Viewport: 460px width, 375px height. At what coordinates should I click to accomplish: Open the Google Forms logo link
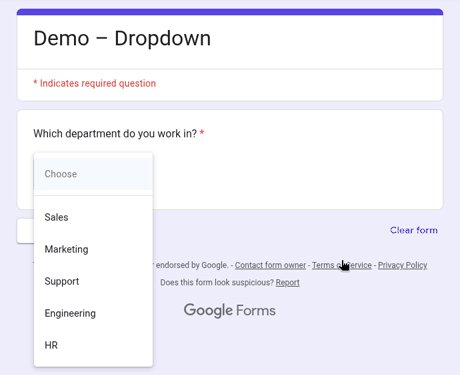[230, 311]
